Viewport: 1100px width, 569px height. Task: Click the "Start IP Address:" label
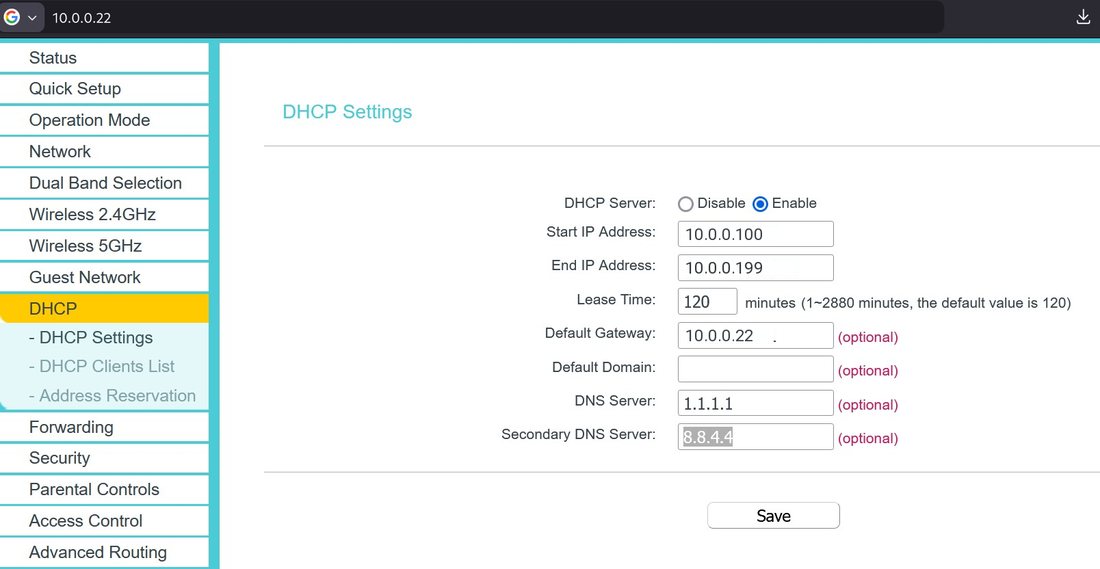tap(601, 232)
